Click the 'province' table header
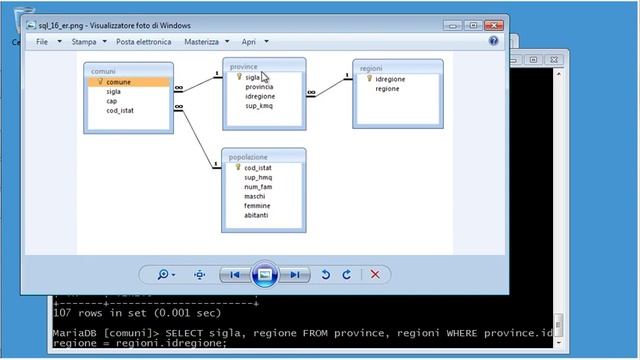 [244, 67]
